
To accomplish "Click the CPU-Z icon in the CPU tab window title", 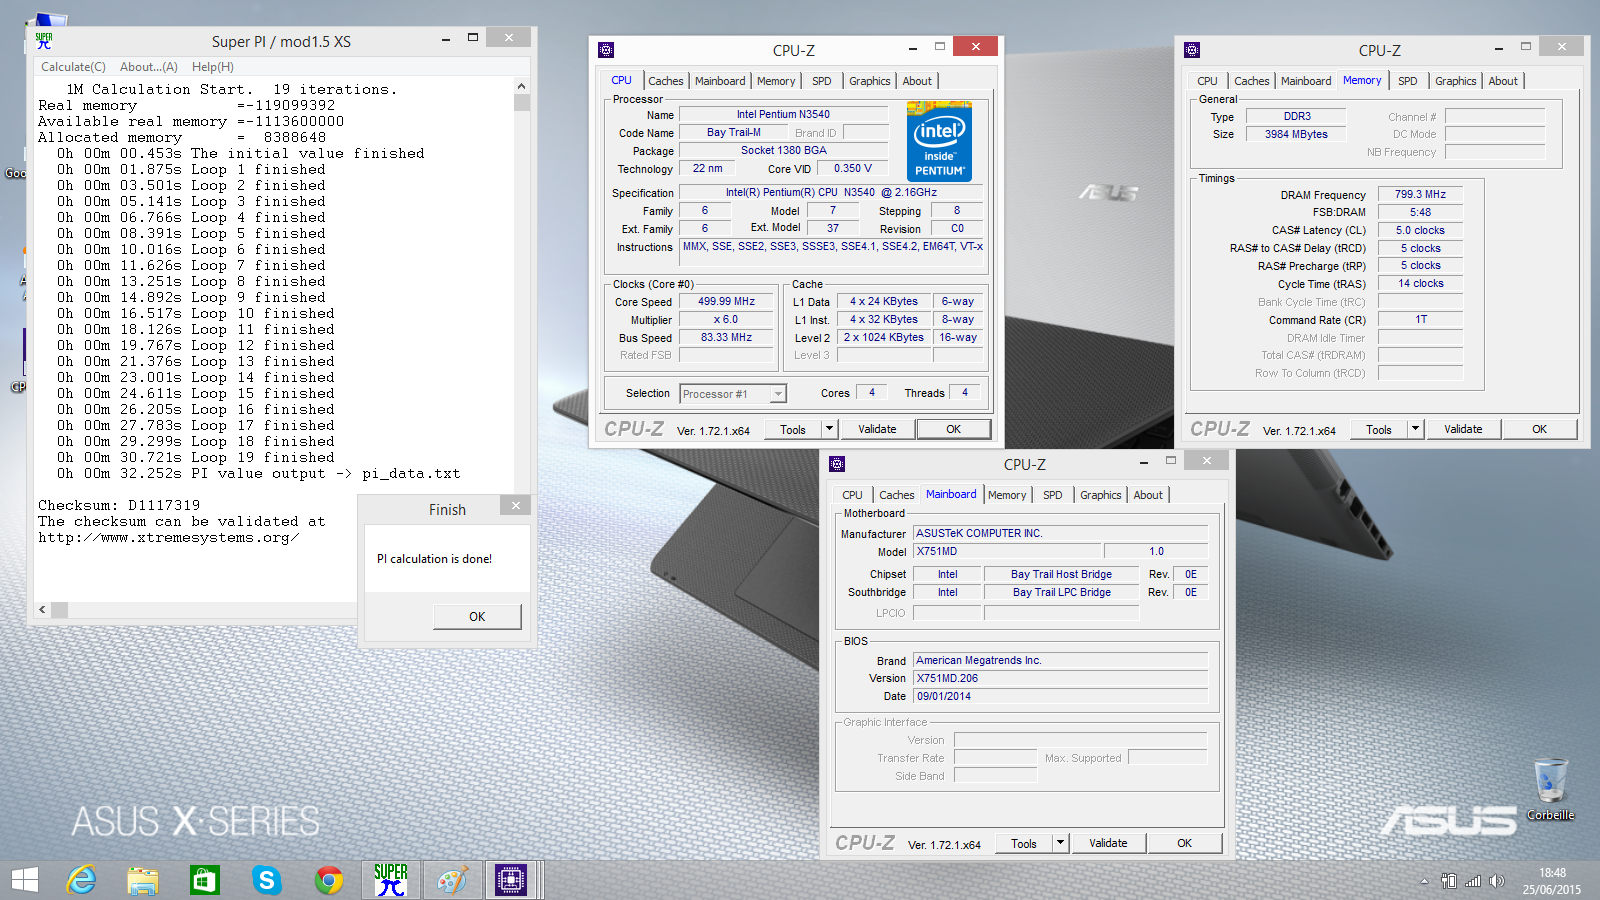I will point(606,50).
